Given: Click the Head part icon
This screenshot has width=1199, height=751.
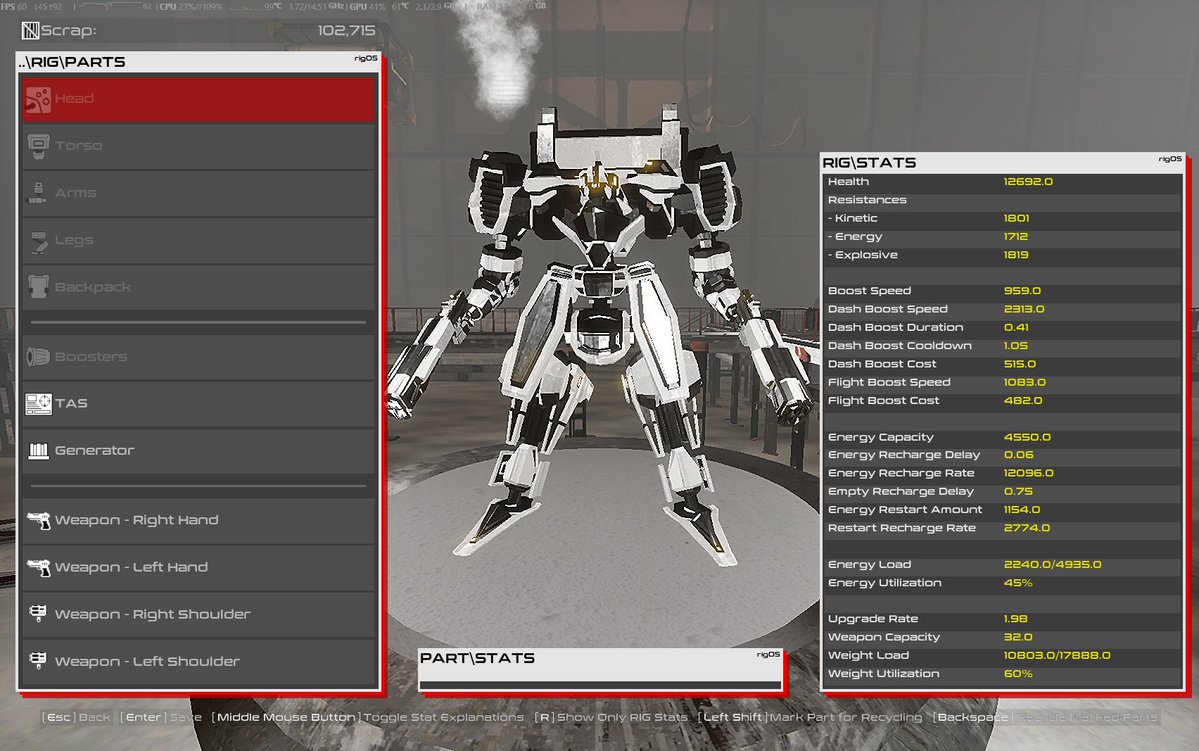Looking at the screenshot, I should [x=37, y=99].
